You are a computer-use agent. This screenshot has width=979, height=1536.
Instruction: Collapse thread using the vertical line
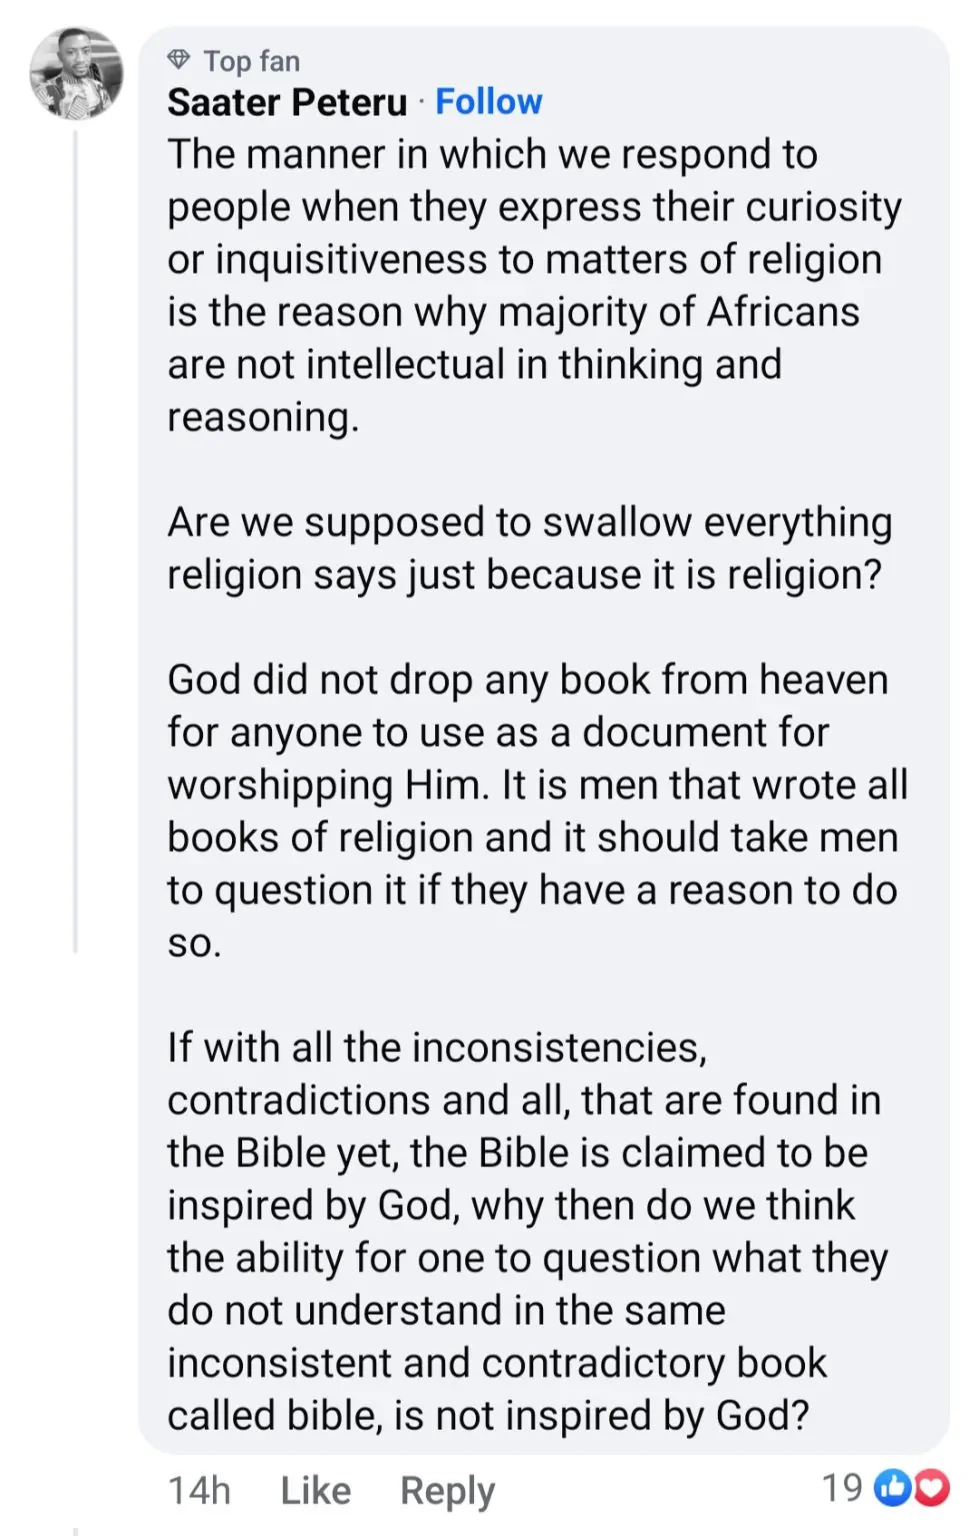pyautogui.click(x=76, y=540)
